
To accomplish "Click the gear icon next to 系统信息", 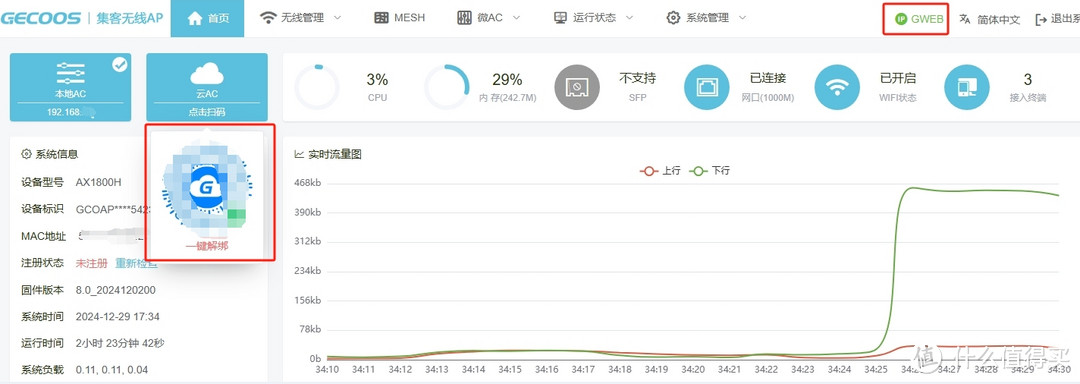I will (26, 154).
